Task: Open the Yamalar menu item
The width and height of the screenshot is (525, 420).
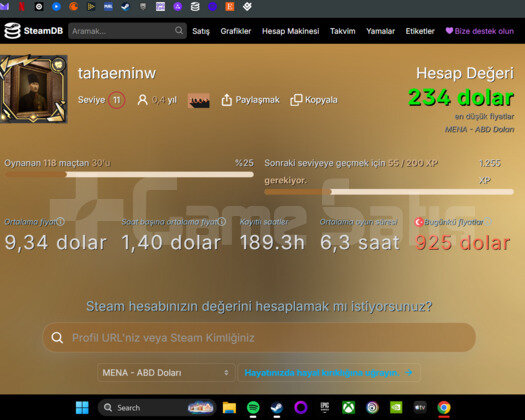Action: click(x=380, y=31)
